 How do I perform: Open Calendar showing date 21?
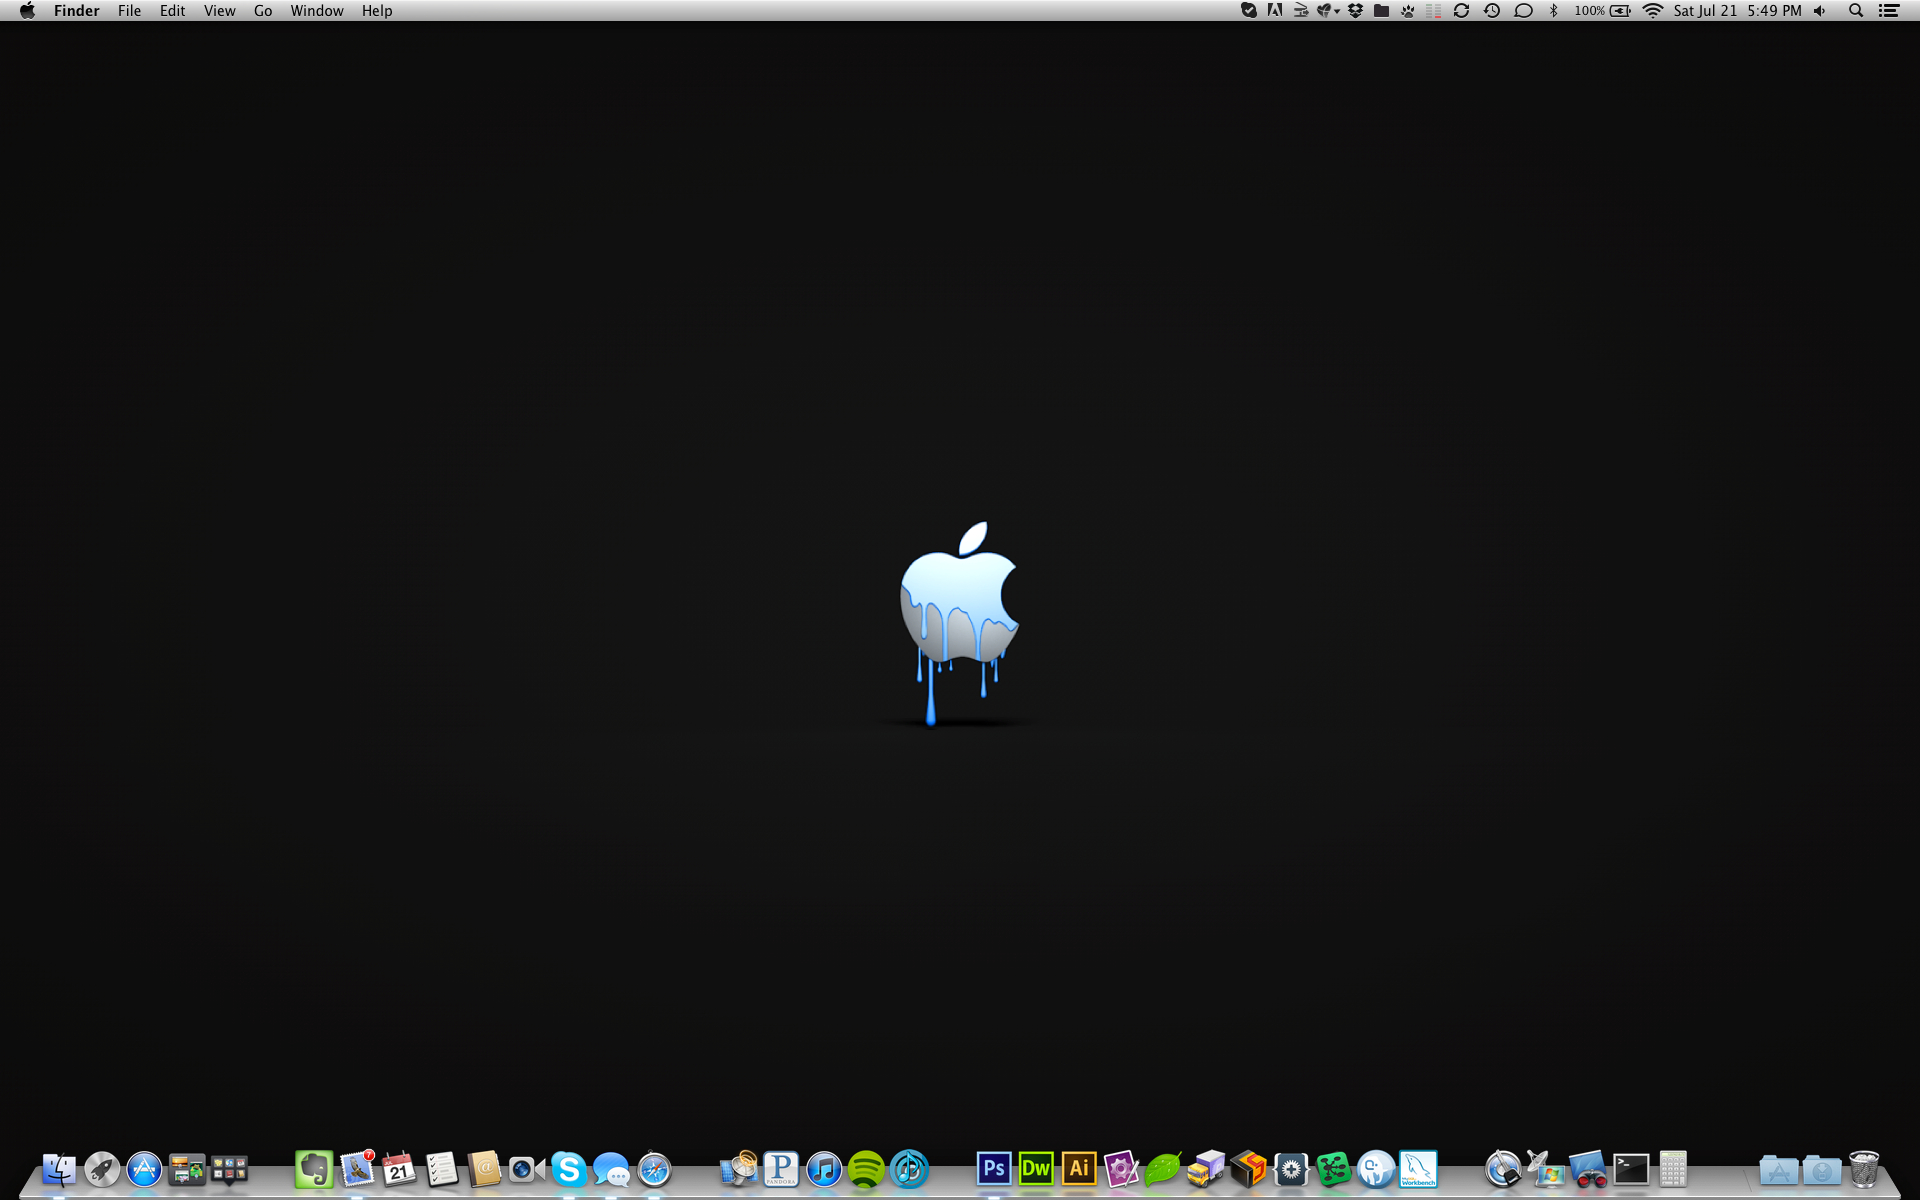tap(399, 1168)
